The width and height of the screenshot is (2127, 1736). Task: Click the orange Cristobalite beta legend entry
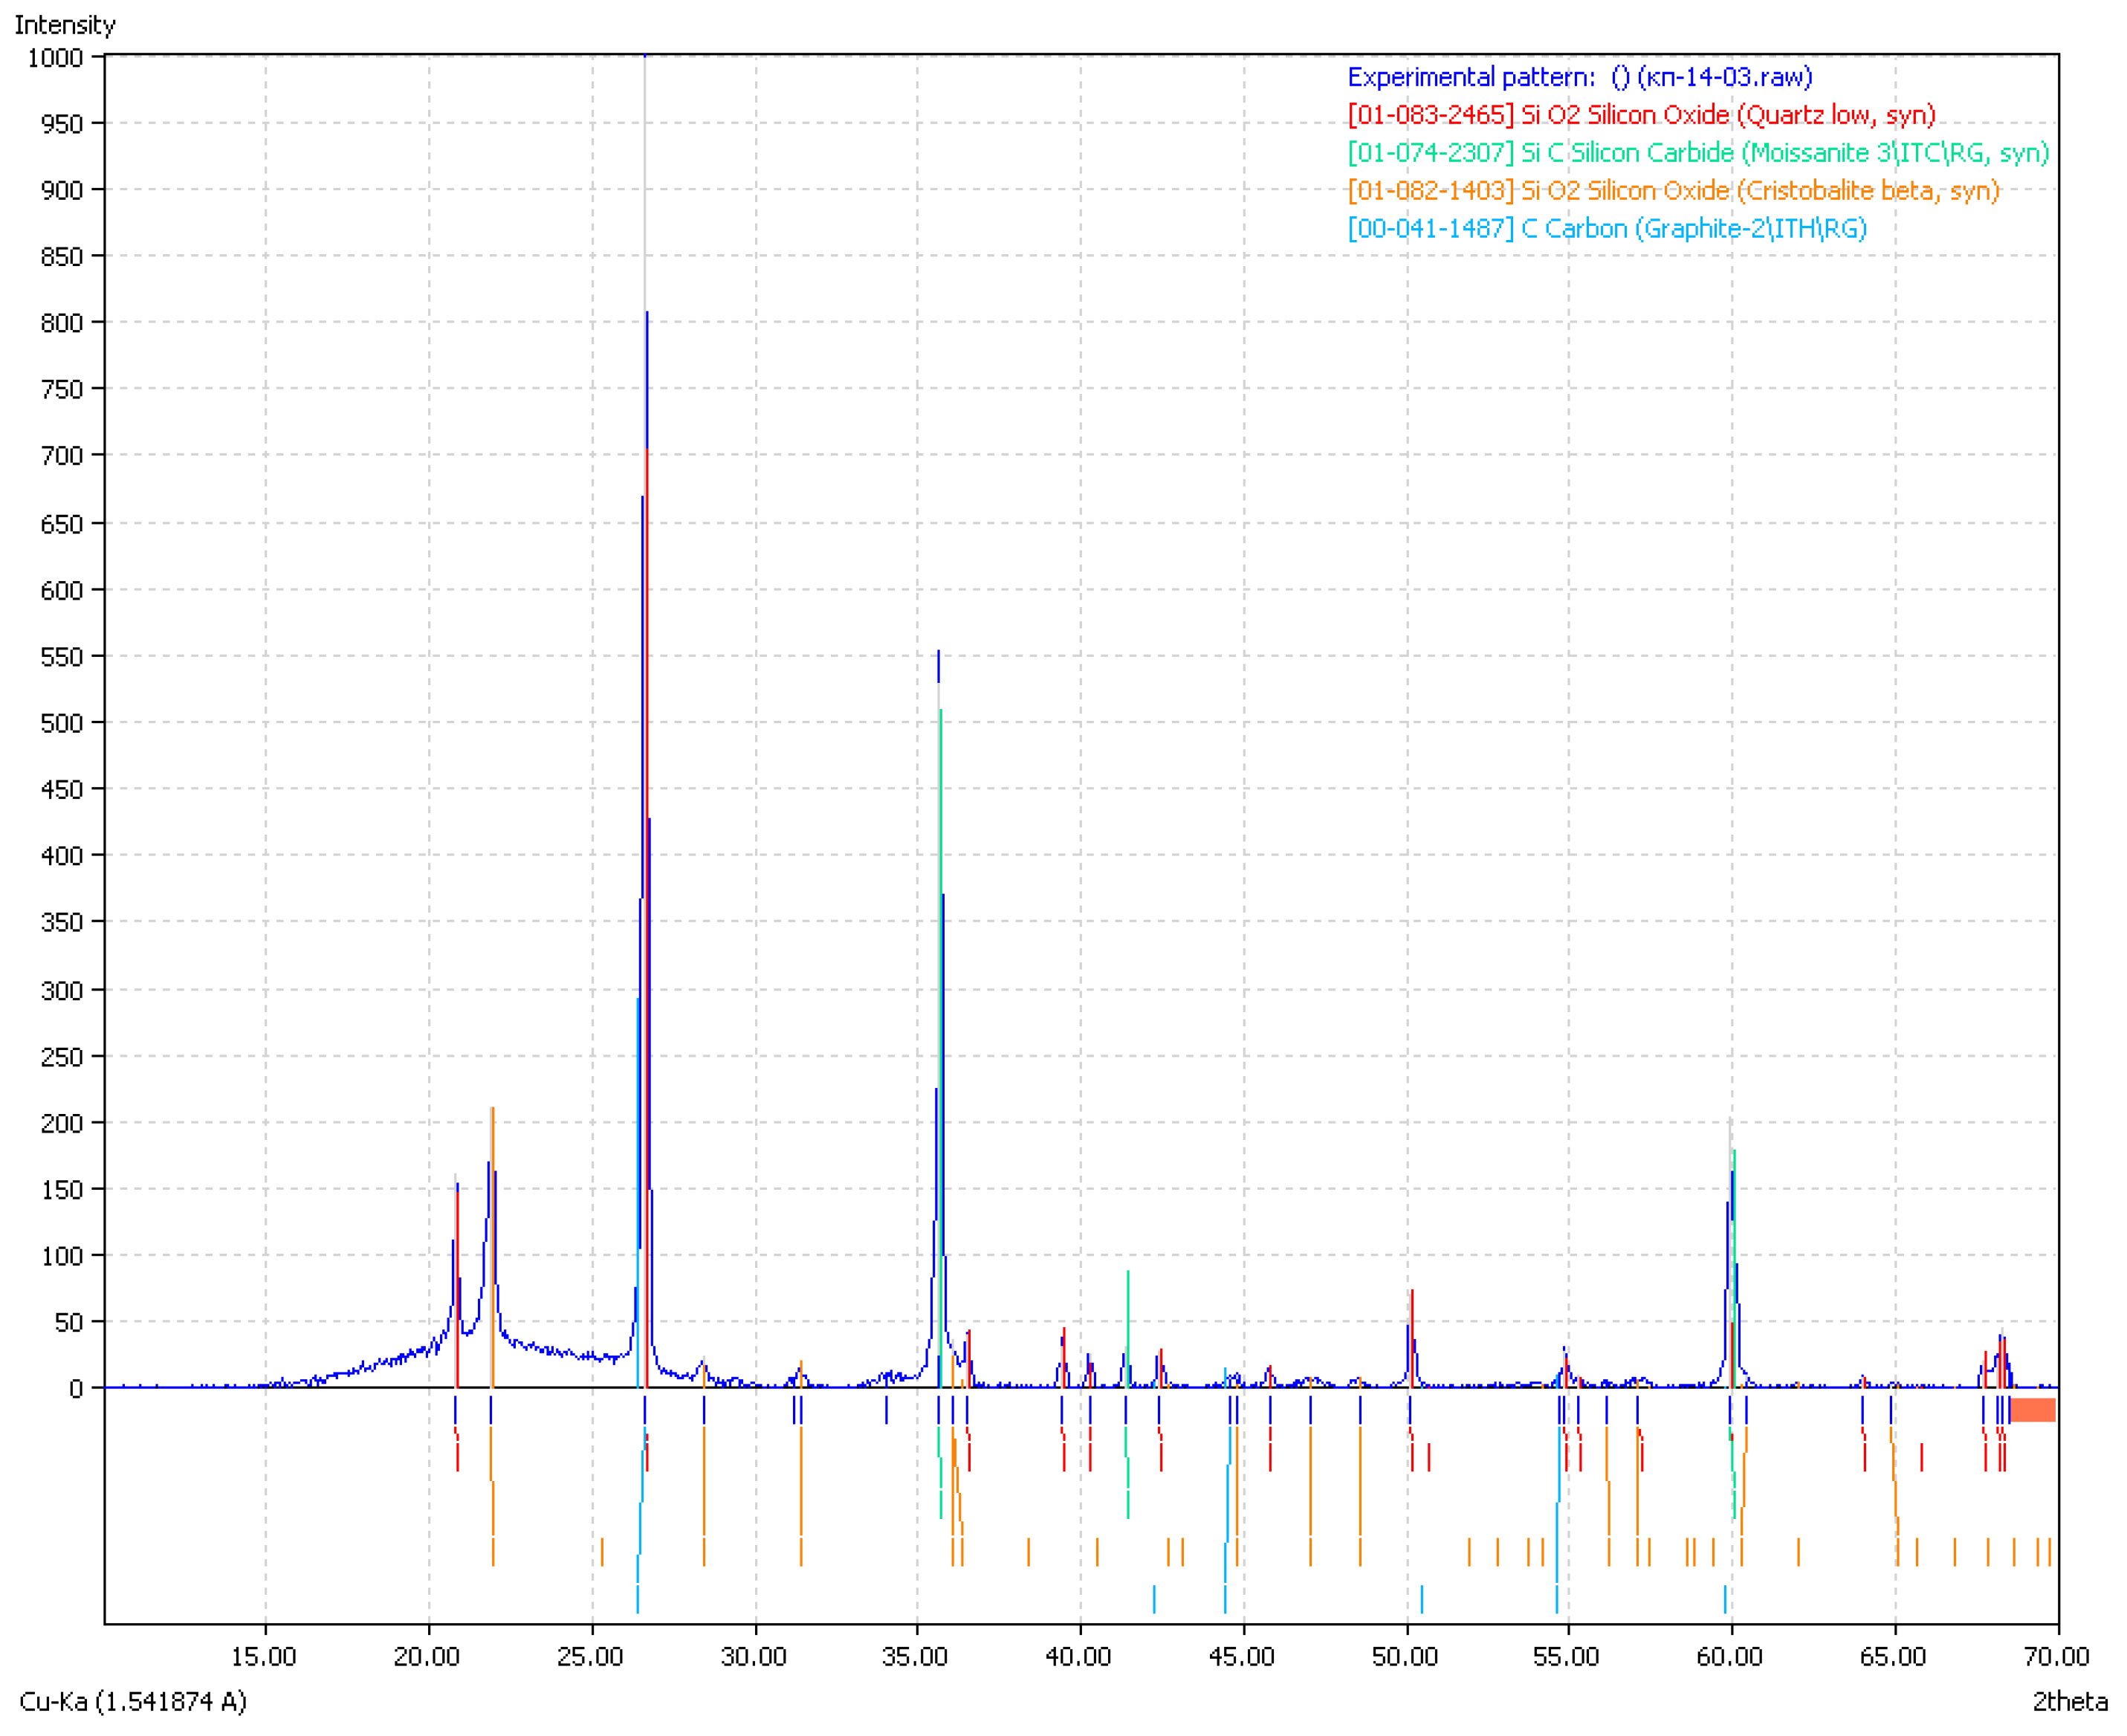pyautogui.click(x=1673, y=191)
